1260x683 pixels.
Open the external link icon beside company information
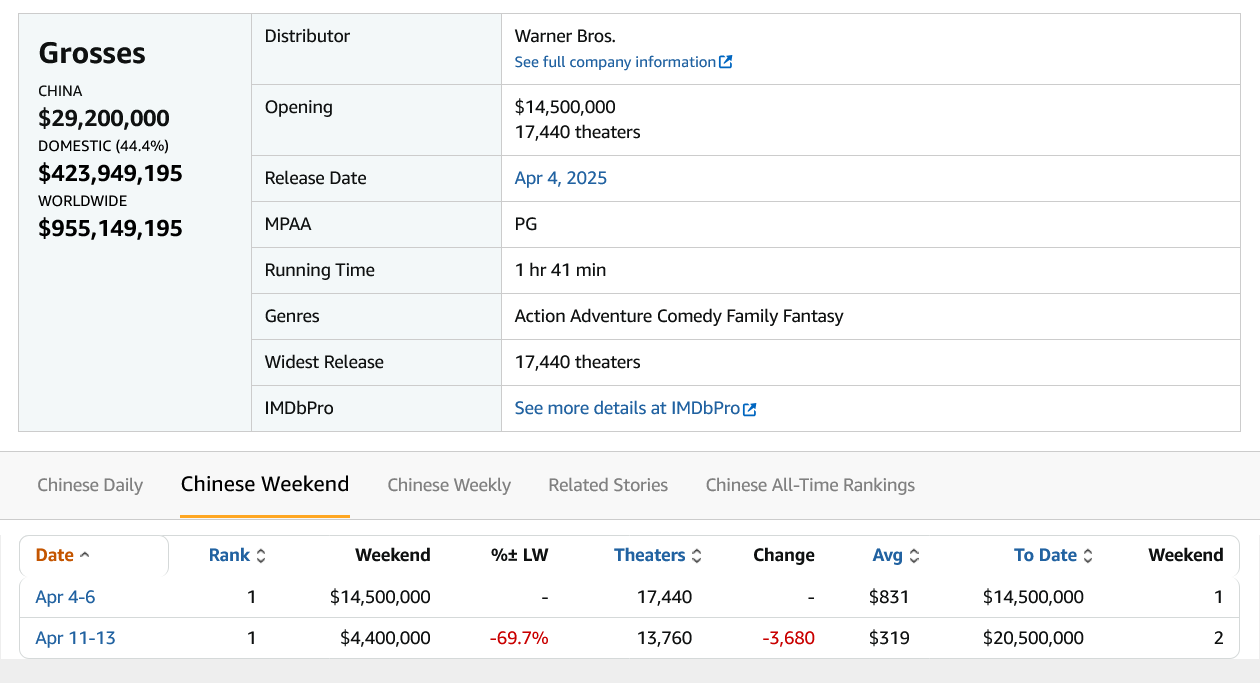pyautogui.click(x=726, y=62)
